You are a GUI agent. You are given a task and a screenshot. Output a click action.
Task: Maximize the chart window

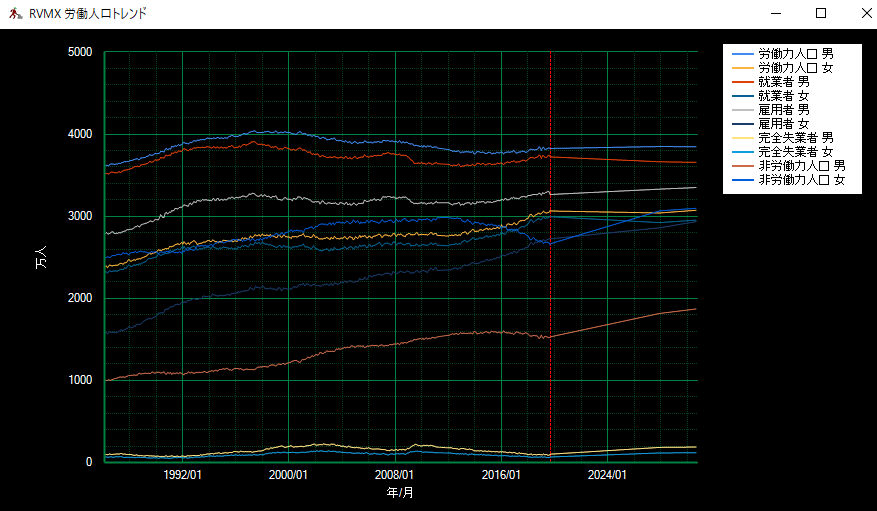821,14
